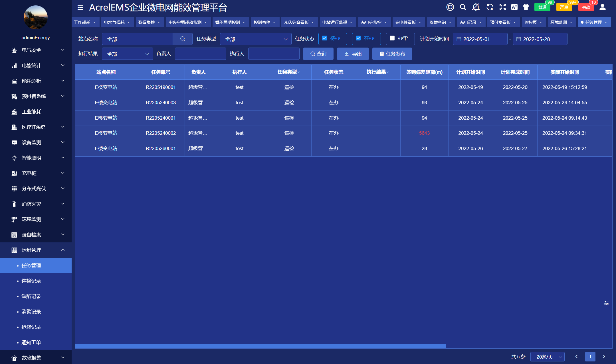Select the highlighted submenu item in sidebar
This screenshot has width=616, height=364.
pos(36,265)
